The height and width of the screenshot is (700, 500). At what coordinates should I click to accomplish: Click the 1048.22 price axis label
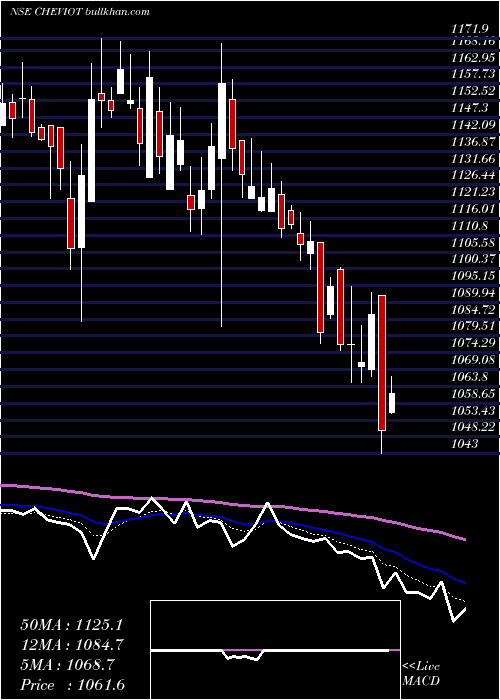point(473,427)
